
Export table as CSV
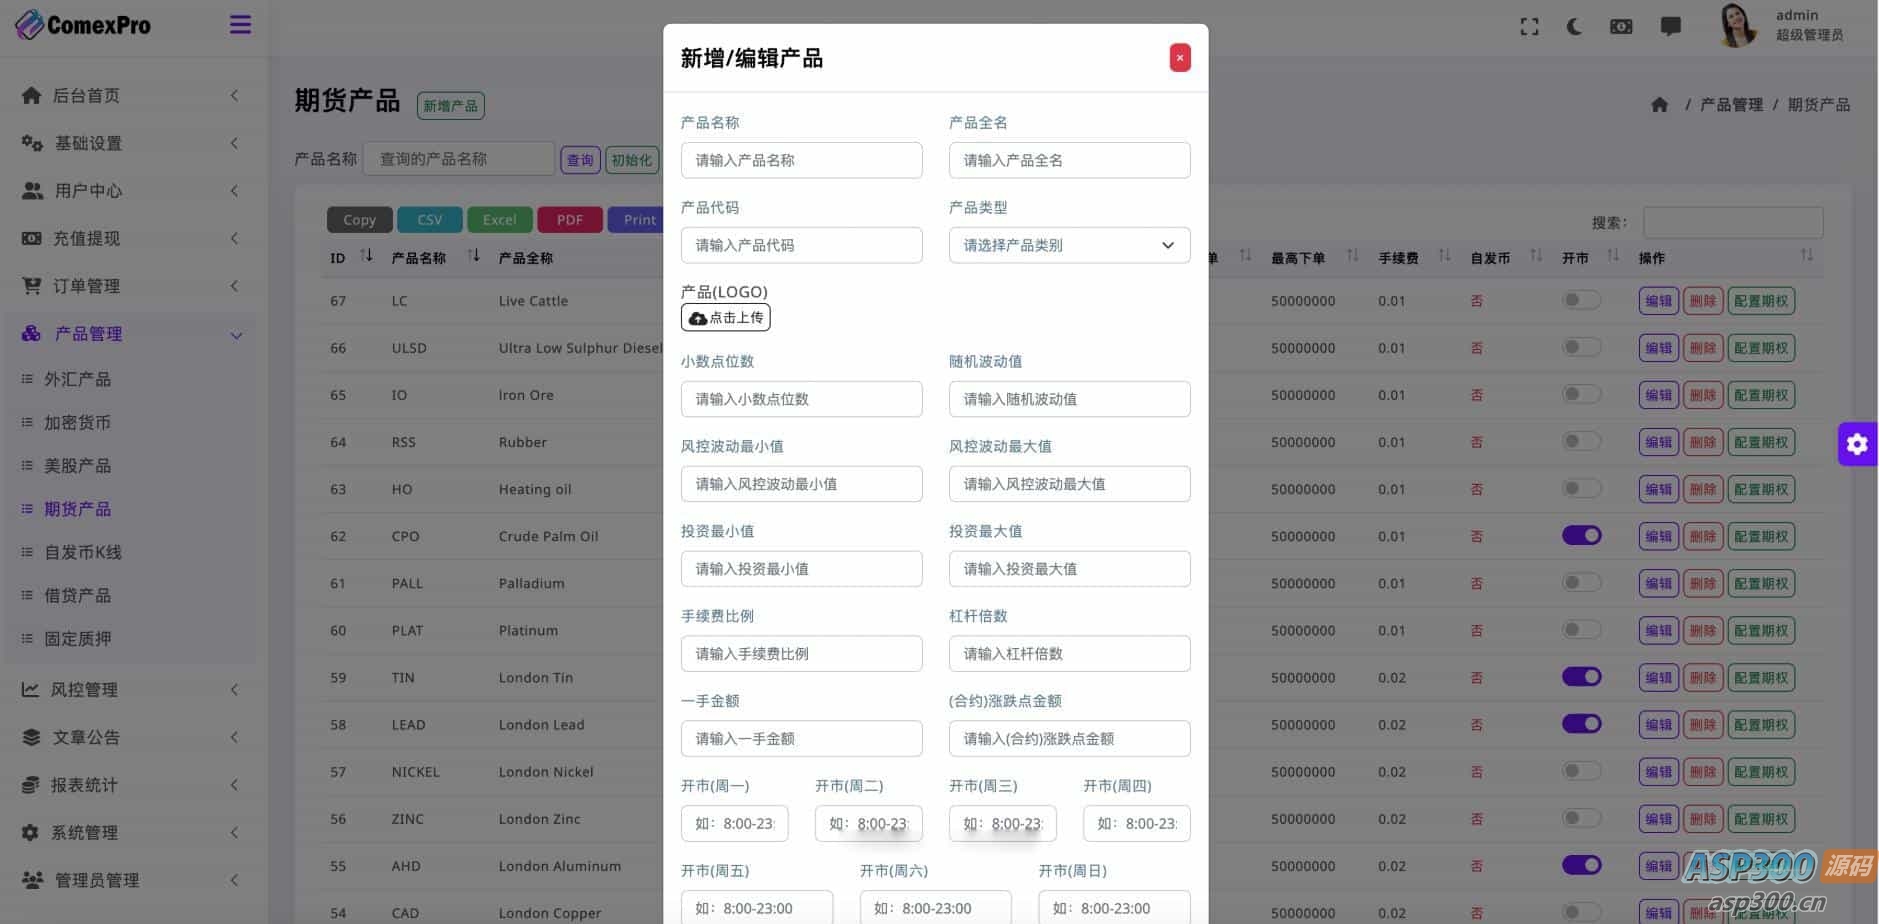click(430, 220)
